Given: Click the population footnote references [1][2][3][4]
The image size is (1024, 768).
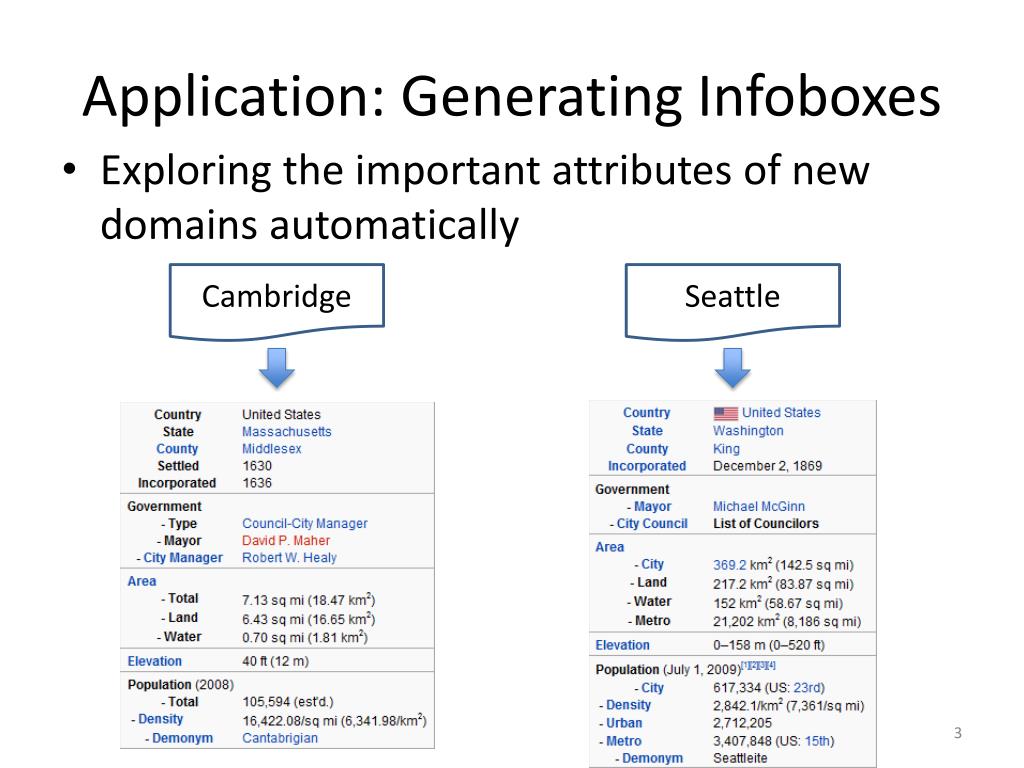Looking at the screenshot, I should pos(758,665).
